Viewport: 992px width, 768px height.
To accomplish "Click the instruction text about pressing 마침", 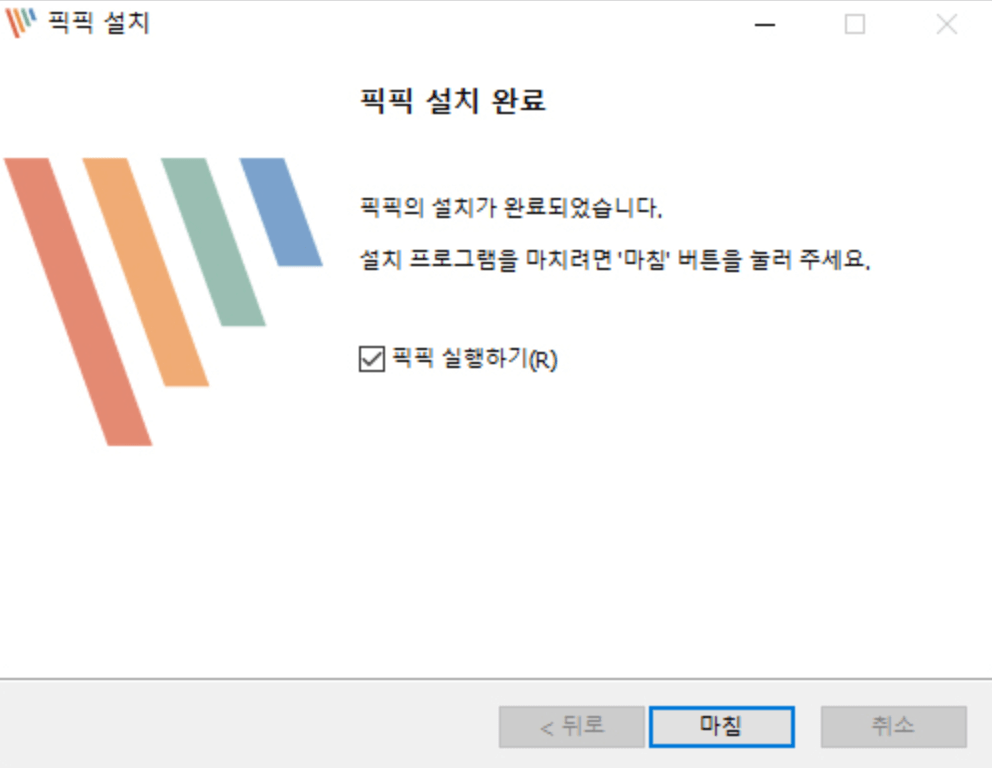I will point(614,259).
